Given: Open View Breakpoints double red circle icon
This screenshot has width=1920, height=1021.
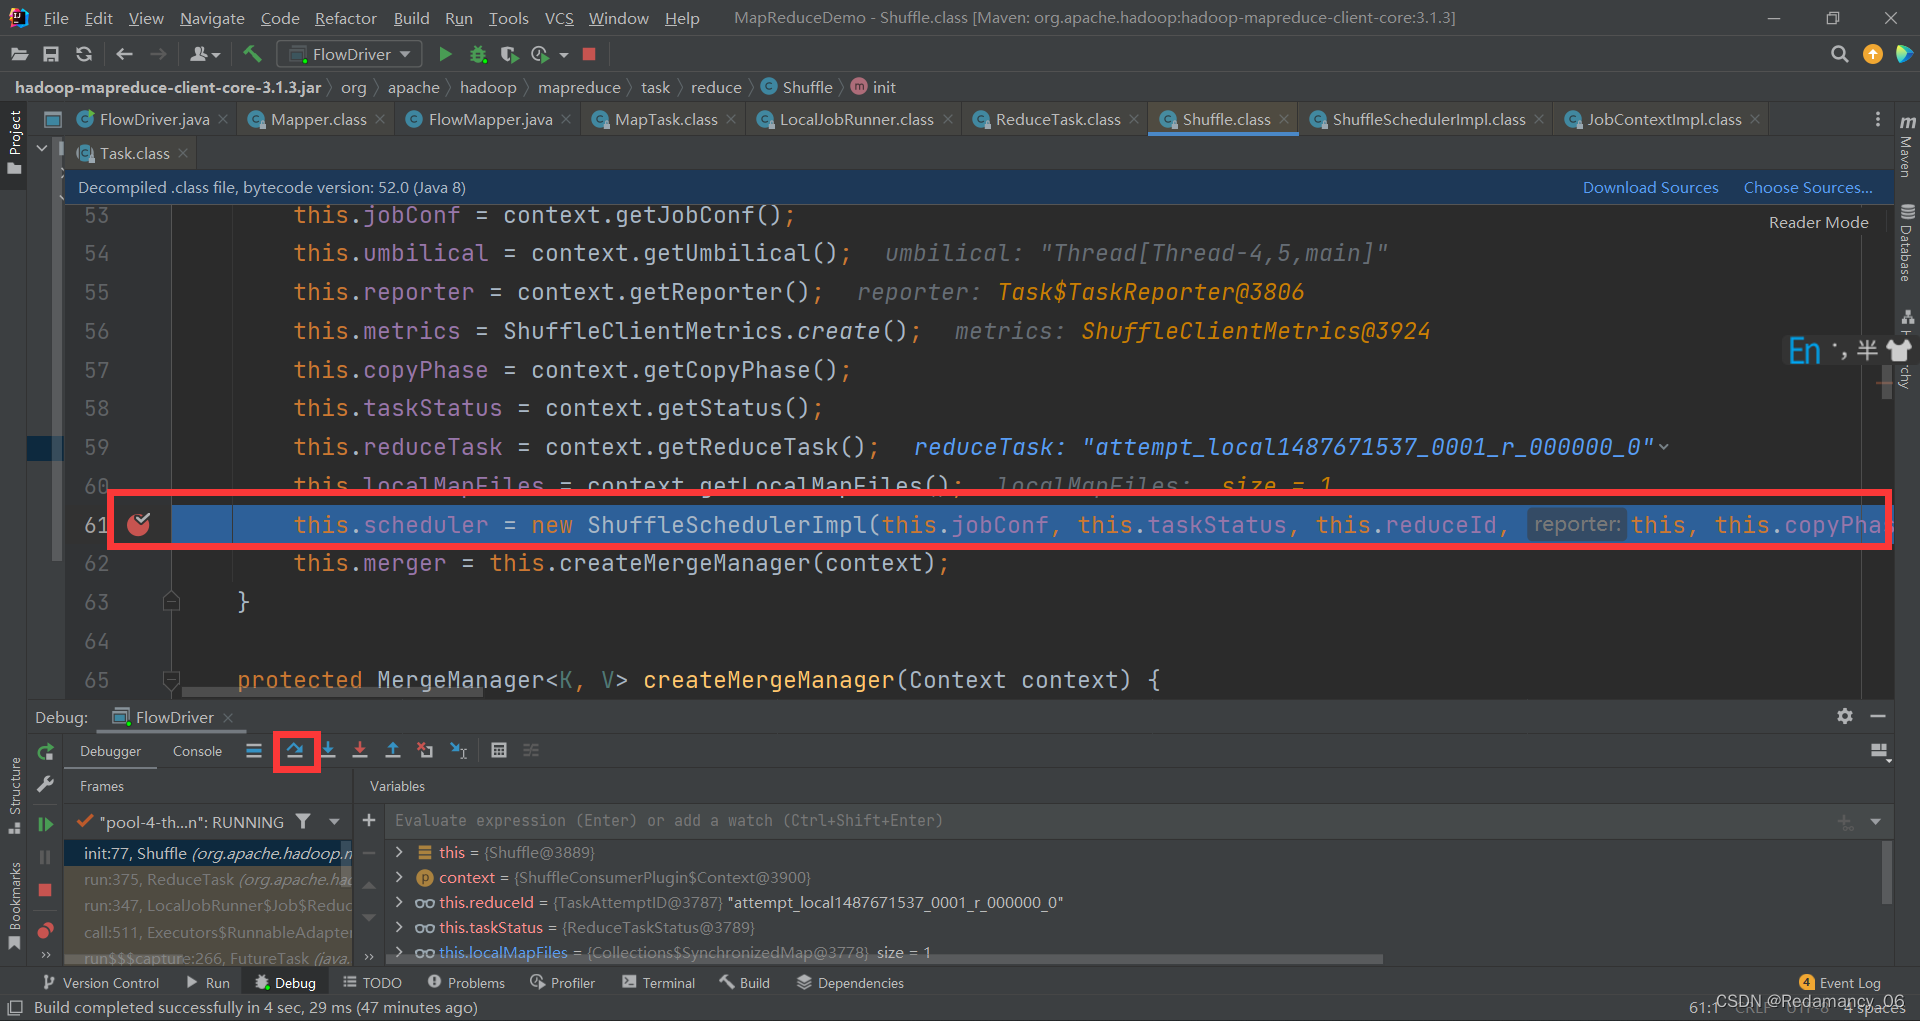Looking at the screenshot, I should 45,931.
